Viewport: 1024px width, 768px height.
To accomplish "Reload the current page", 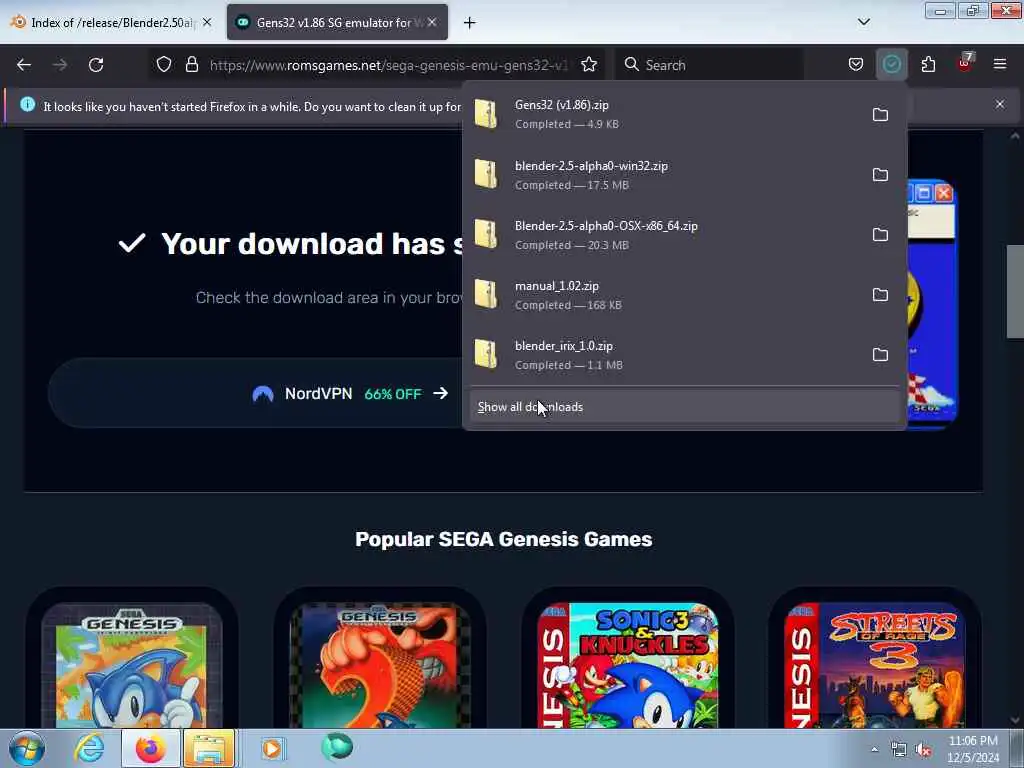I will coord(96,65).
